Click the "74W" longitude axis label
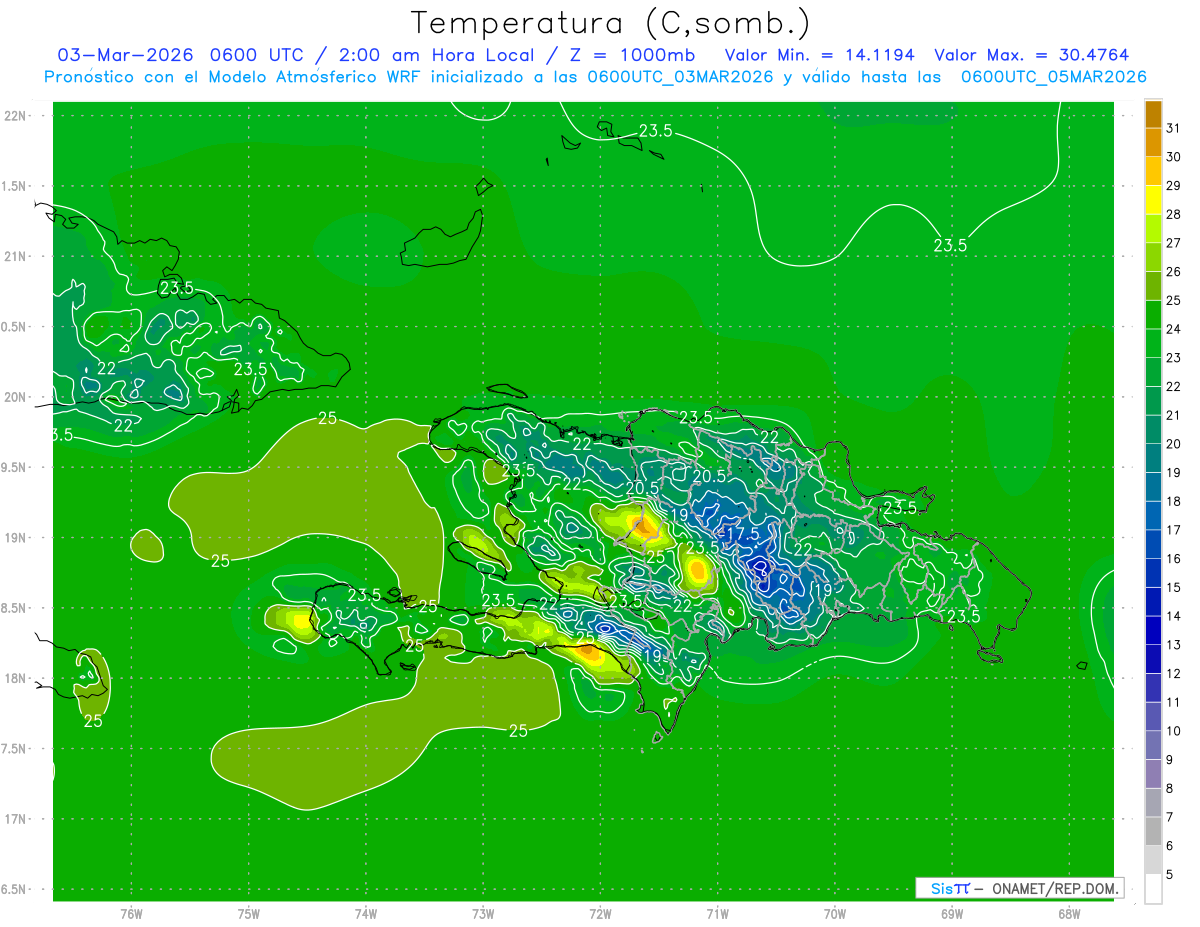 click(x=365, y=914)
